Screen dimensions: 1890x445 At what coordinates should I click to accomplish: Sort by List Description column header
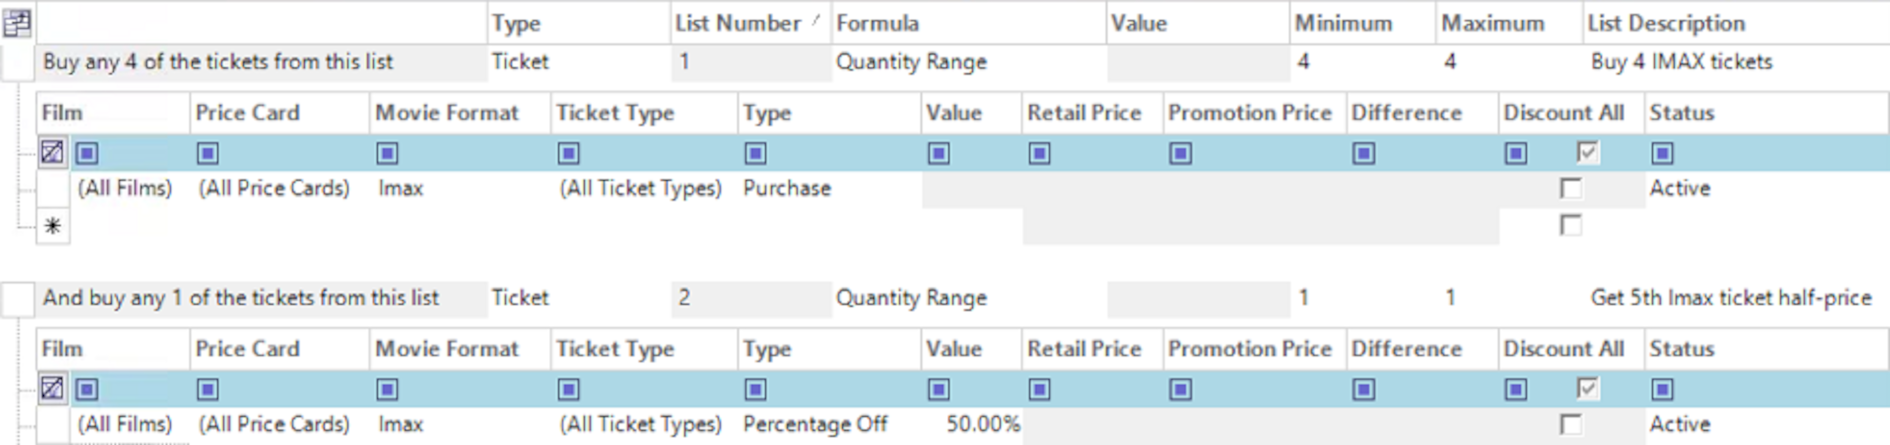(1735, 23)
